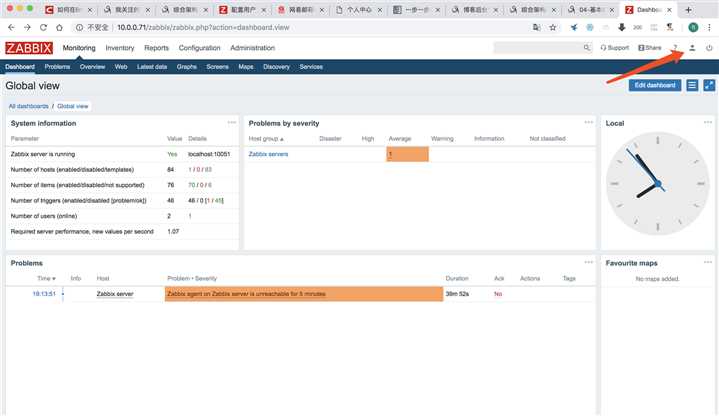This screenshot has height=416, width=719.
Task: Click Global view breadcrumb link
Action: coord(72,106)
